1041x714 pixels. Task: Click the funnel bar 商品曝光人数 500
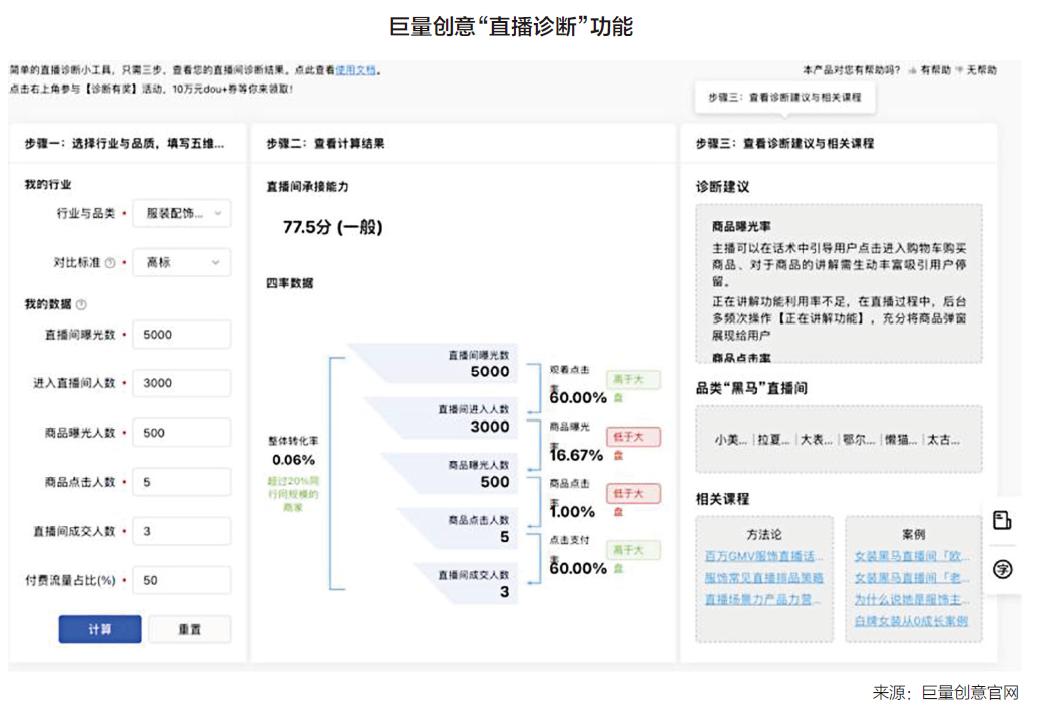point(451,474)
